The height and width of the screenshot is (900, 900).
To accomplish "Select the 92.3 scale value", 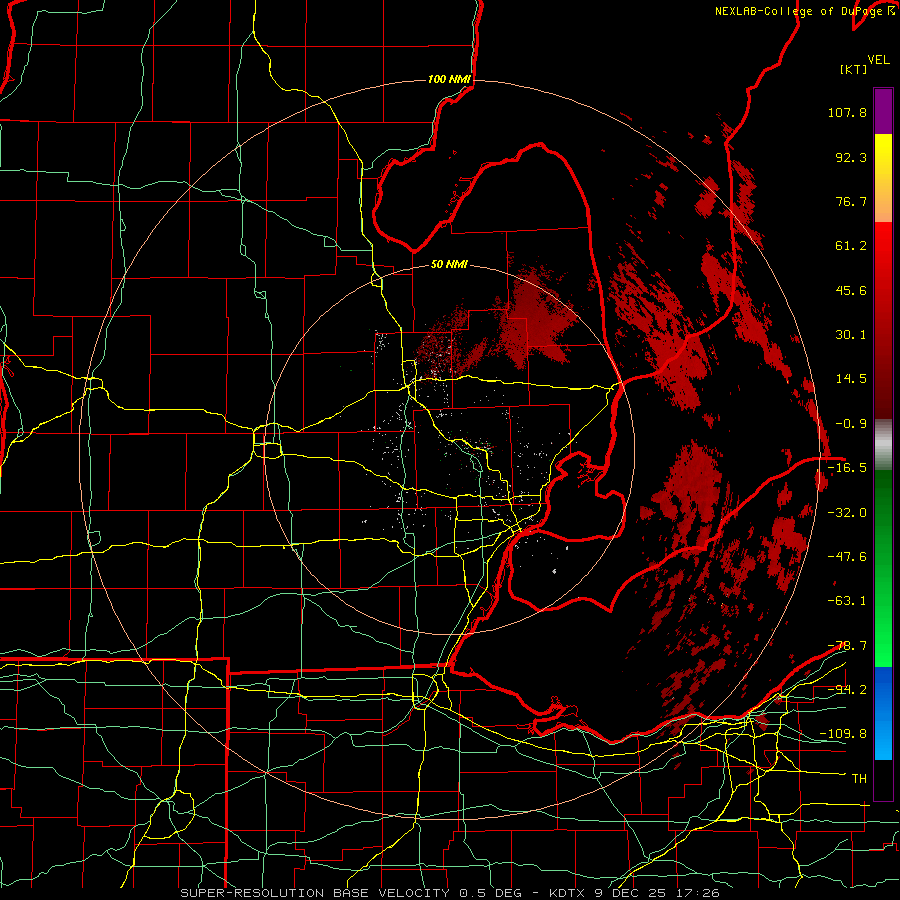I will 851,157.
